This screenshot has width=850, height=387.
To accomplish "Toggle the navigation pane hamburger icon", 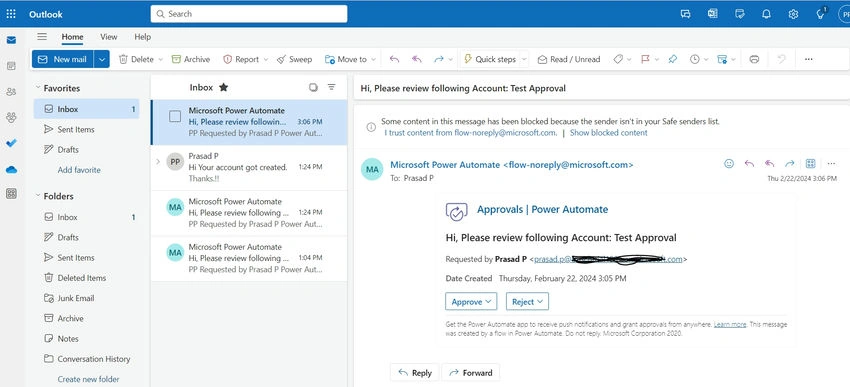I will coord(42,37).
